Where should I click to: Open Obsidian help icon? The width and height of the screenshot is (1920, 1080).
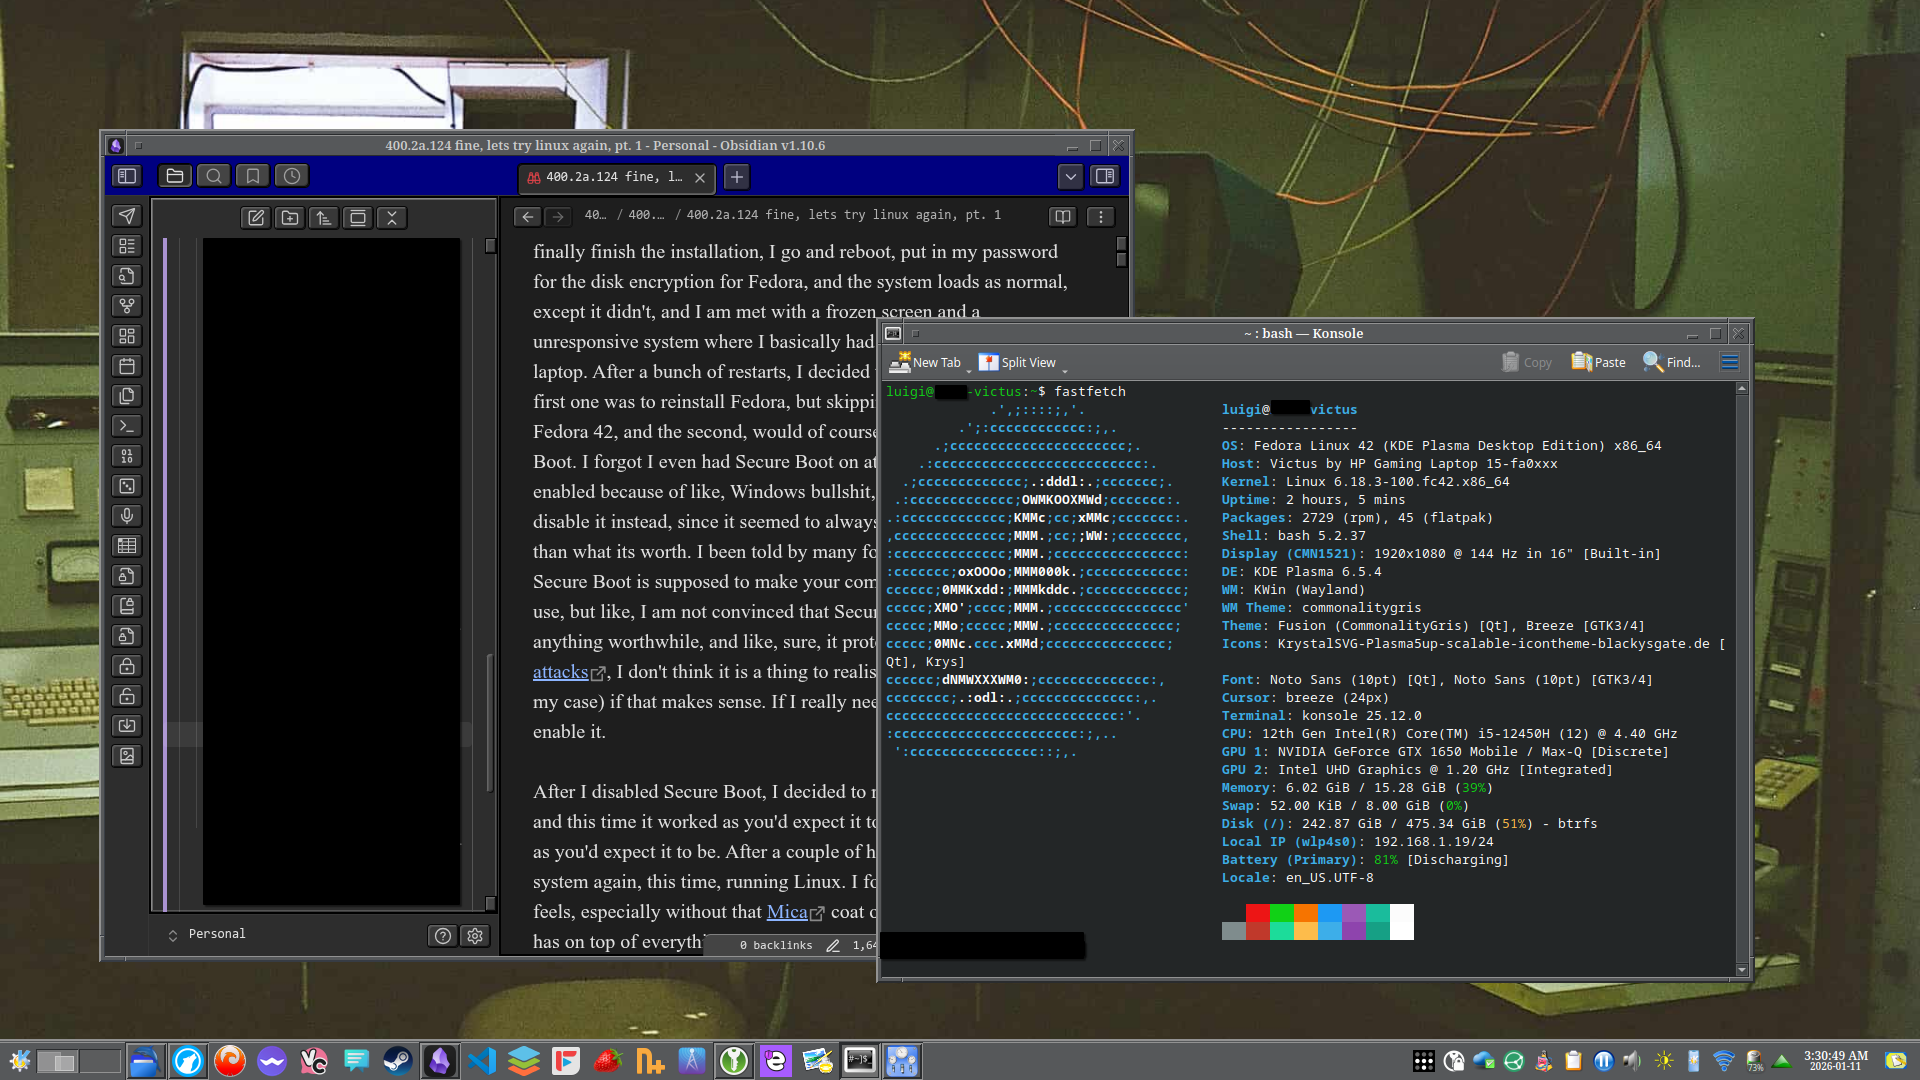click(443, 935)
